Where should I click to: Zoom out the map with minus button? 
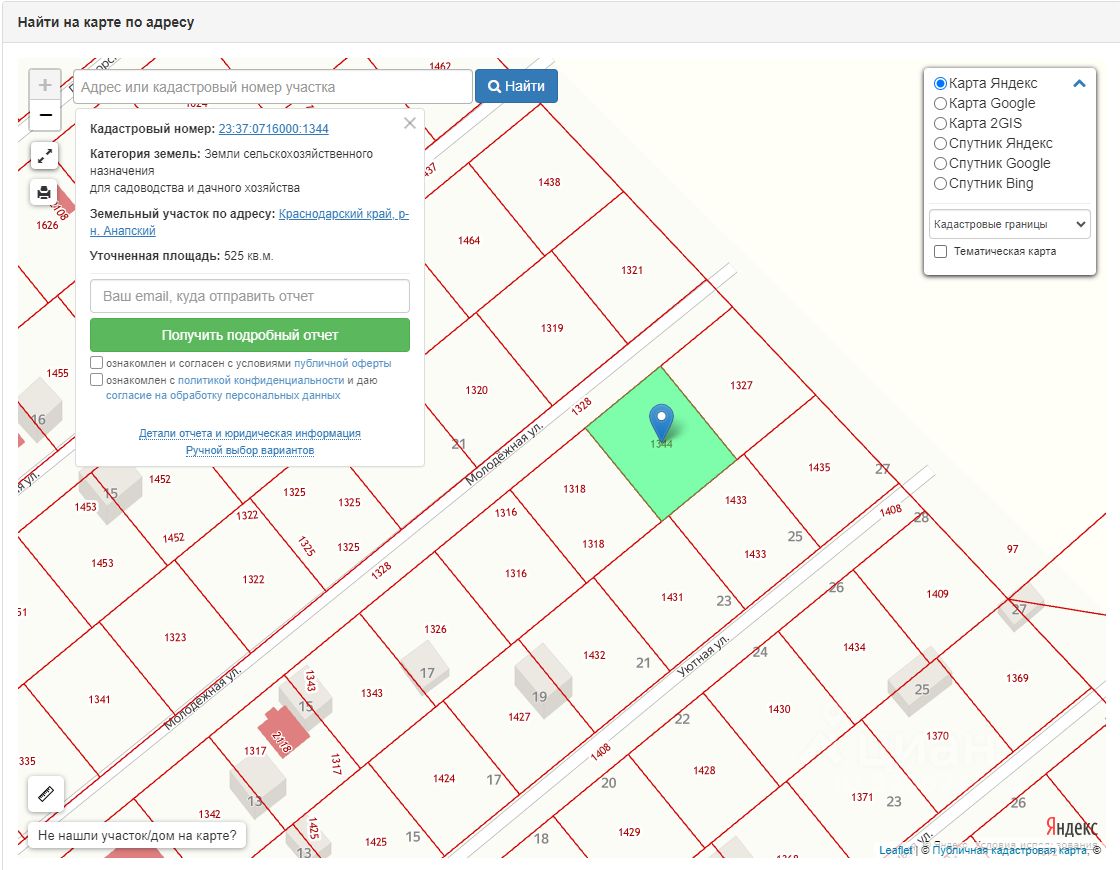click(44, 115)
